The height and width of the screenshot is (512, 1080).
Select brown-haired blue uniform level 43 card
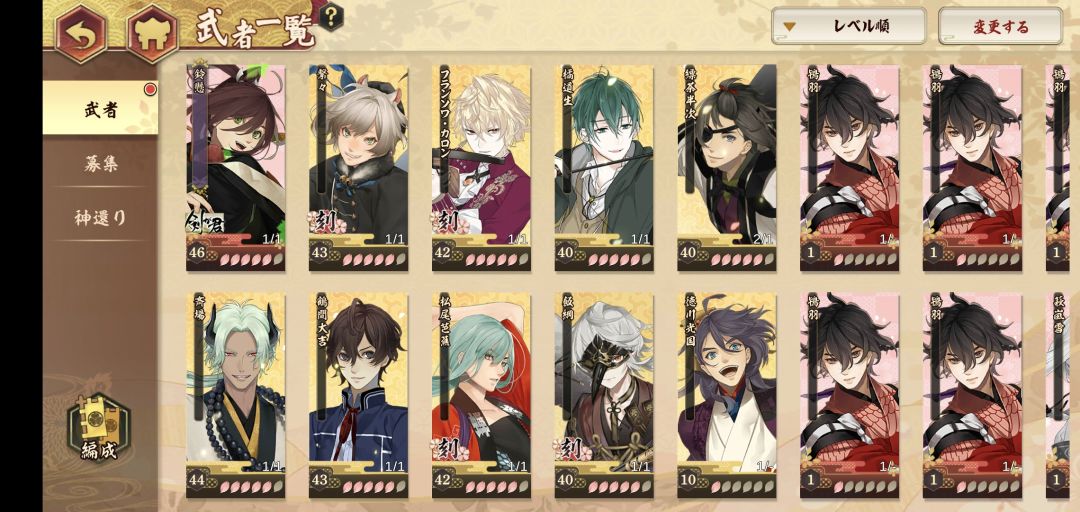[358, 395]
